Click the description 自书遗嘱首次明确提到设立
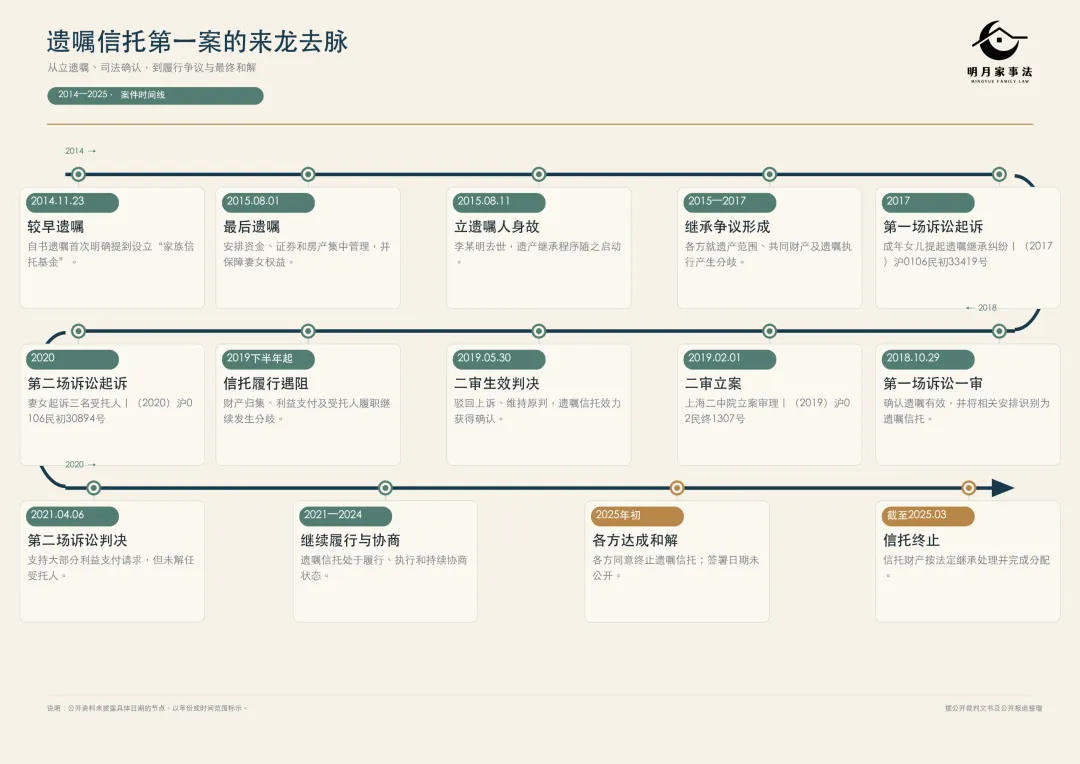Viewport: 1080px width, 764px height. (111, 254)
